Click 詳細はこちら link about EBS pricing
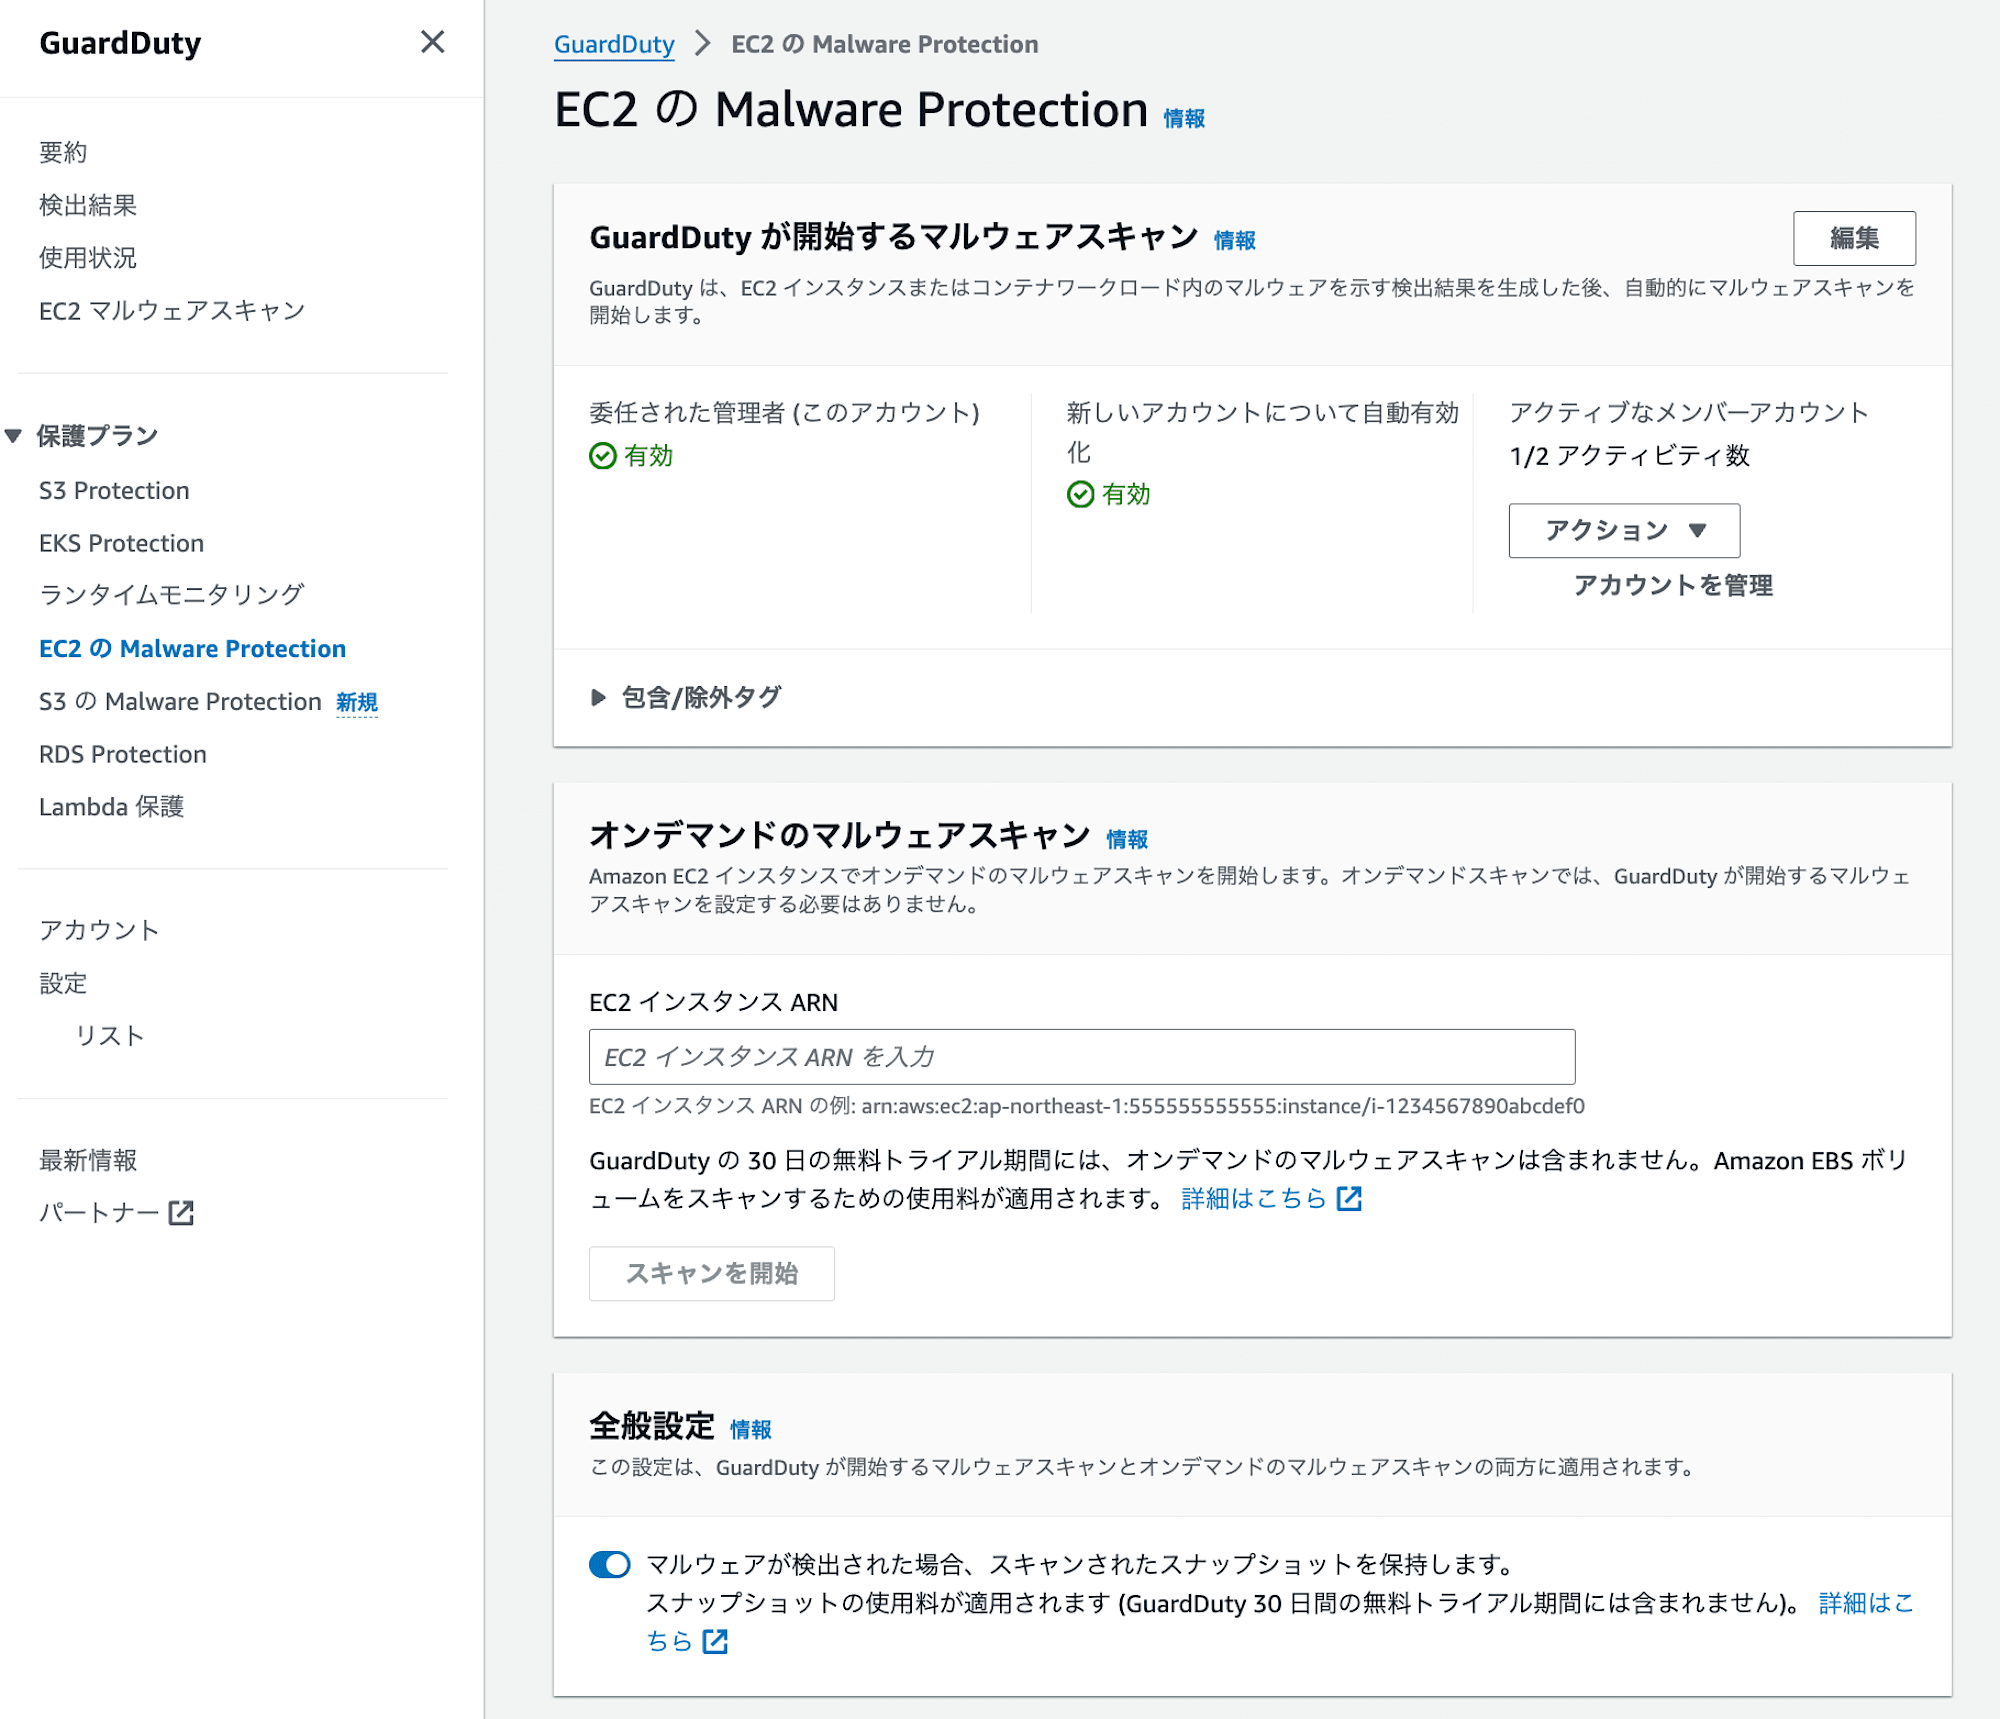This screenshot has height=1719, width=2000. 1254,1198
